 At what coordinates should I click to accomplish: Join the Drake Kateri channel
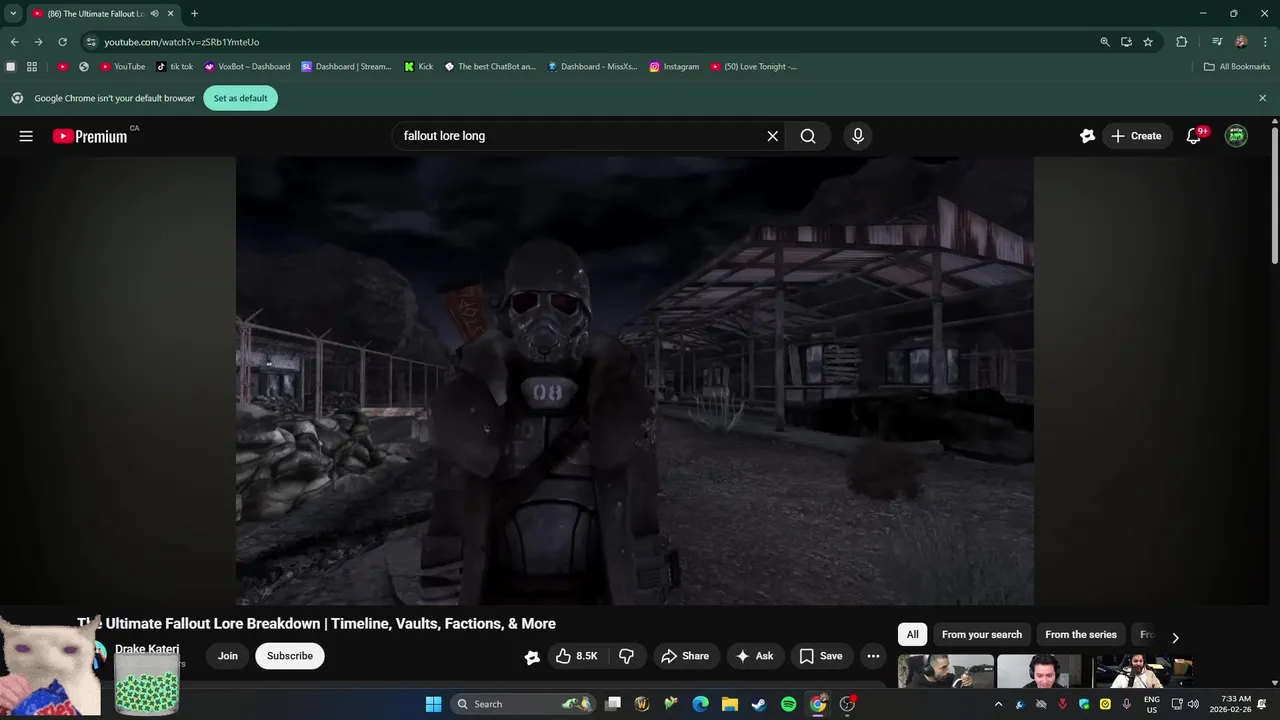[x=228, y=656]
